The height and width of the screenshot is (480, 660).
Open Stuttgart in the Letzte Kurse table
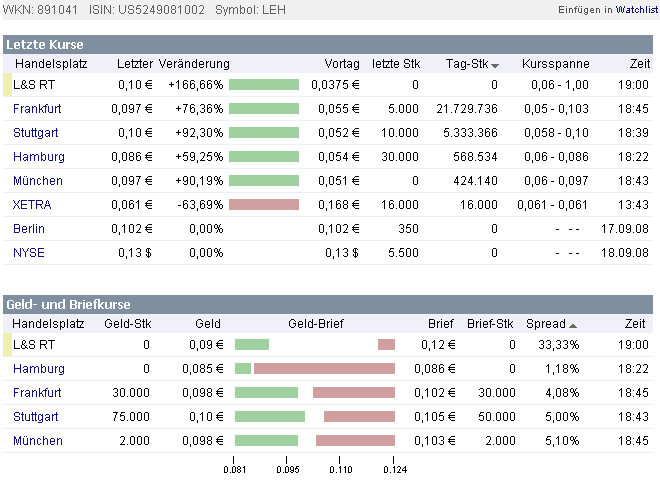coord(36,132)
